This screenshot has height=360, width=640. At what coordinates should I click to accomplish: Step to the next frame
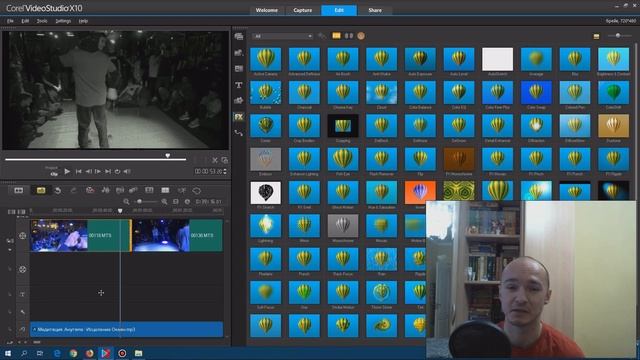click(98, 171)
